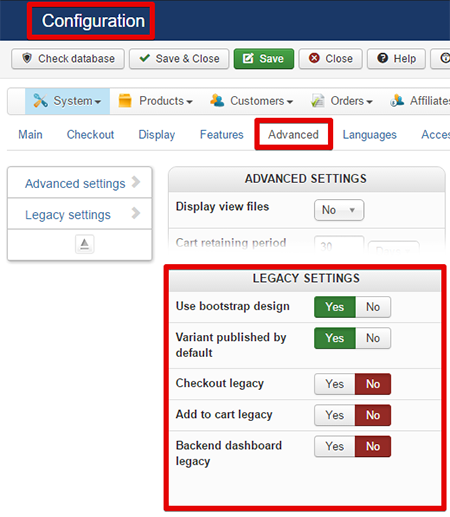
Task: Open the Products dropdown menu
Action: pos(156,101)
